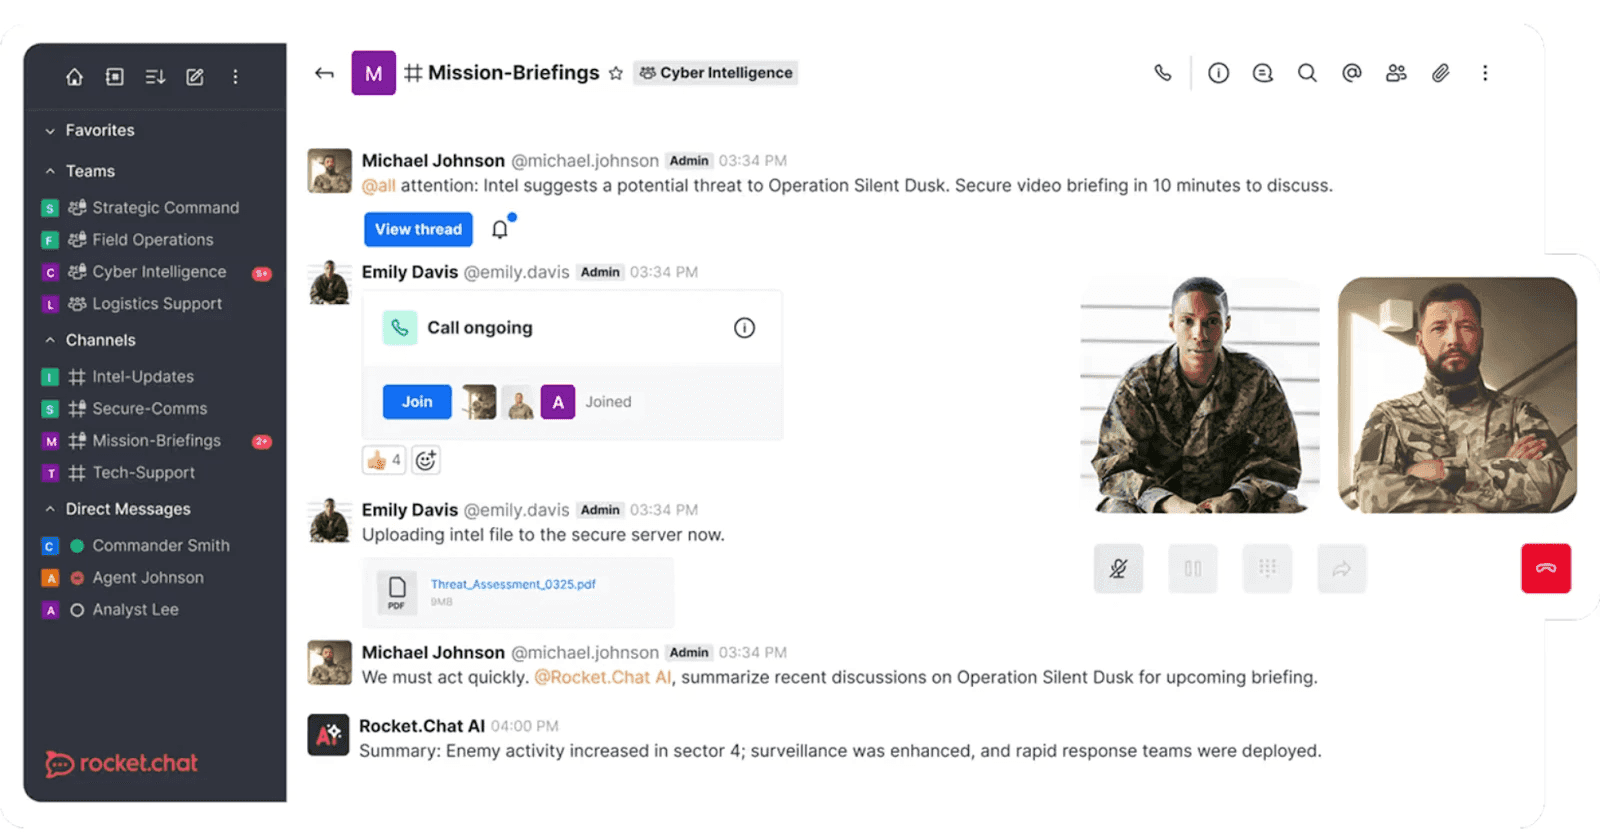Open direct message with Agent Johnson

point(155,578)
